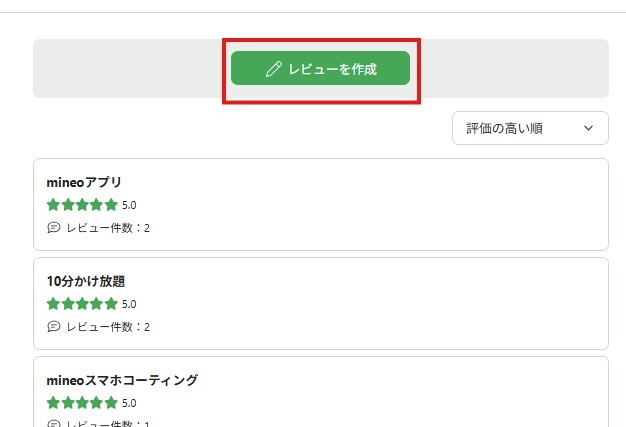The width and height of the screenshot is (626, 427).
Task: Click the 5.0 score next to mineoアプリ stars
Action: pyautogui.click(x=129, y=205)
